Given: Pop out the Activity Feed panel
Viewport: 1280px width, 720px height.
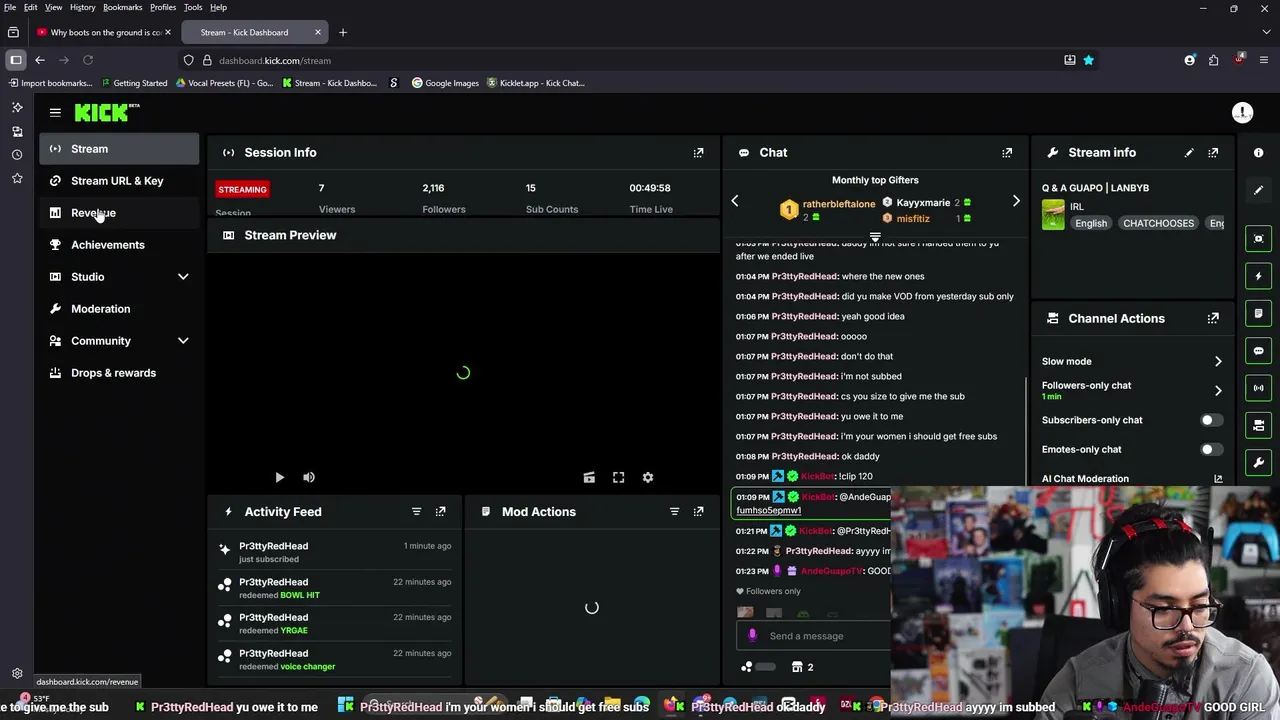Looking at the screenshot, I should click(x=440, y=512).
